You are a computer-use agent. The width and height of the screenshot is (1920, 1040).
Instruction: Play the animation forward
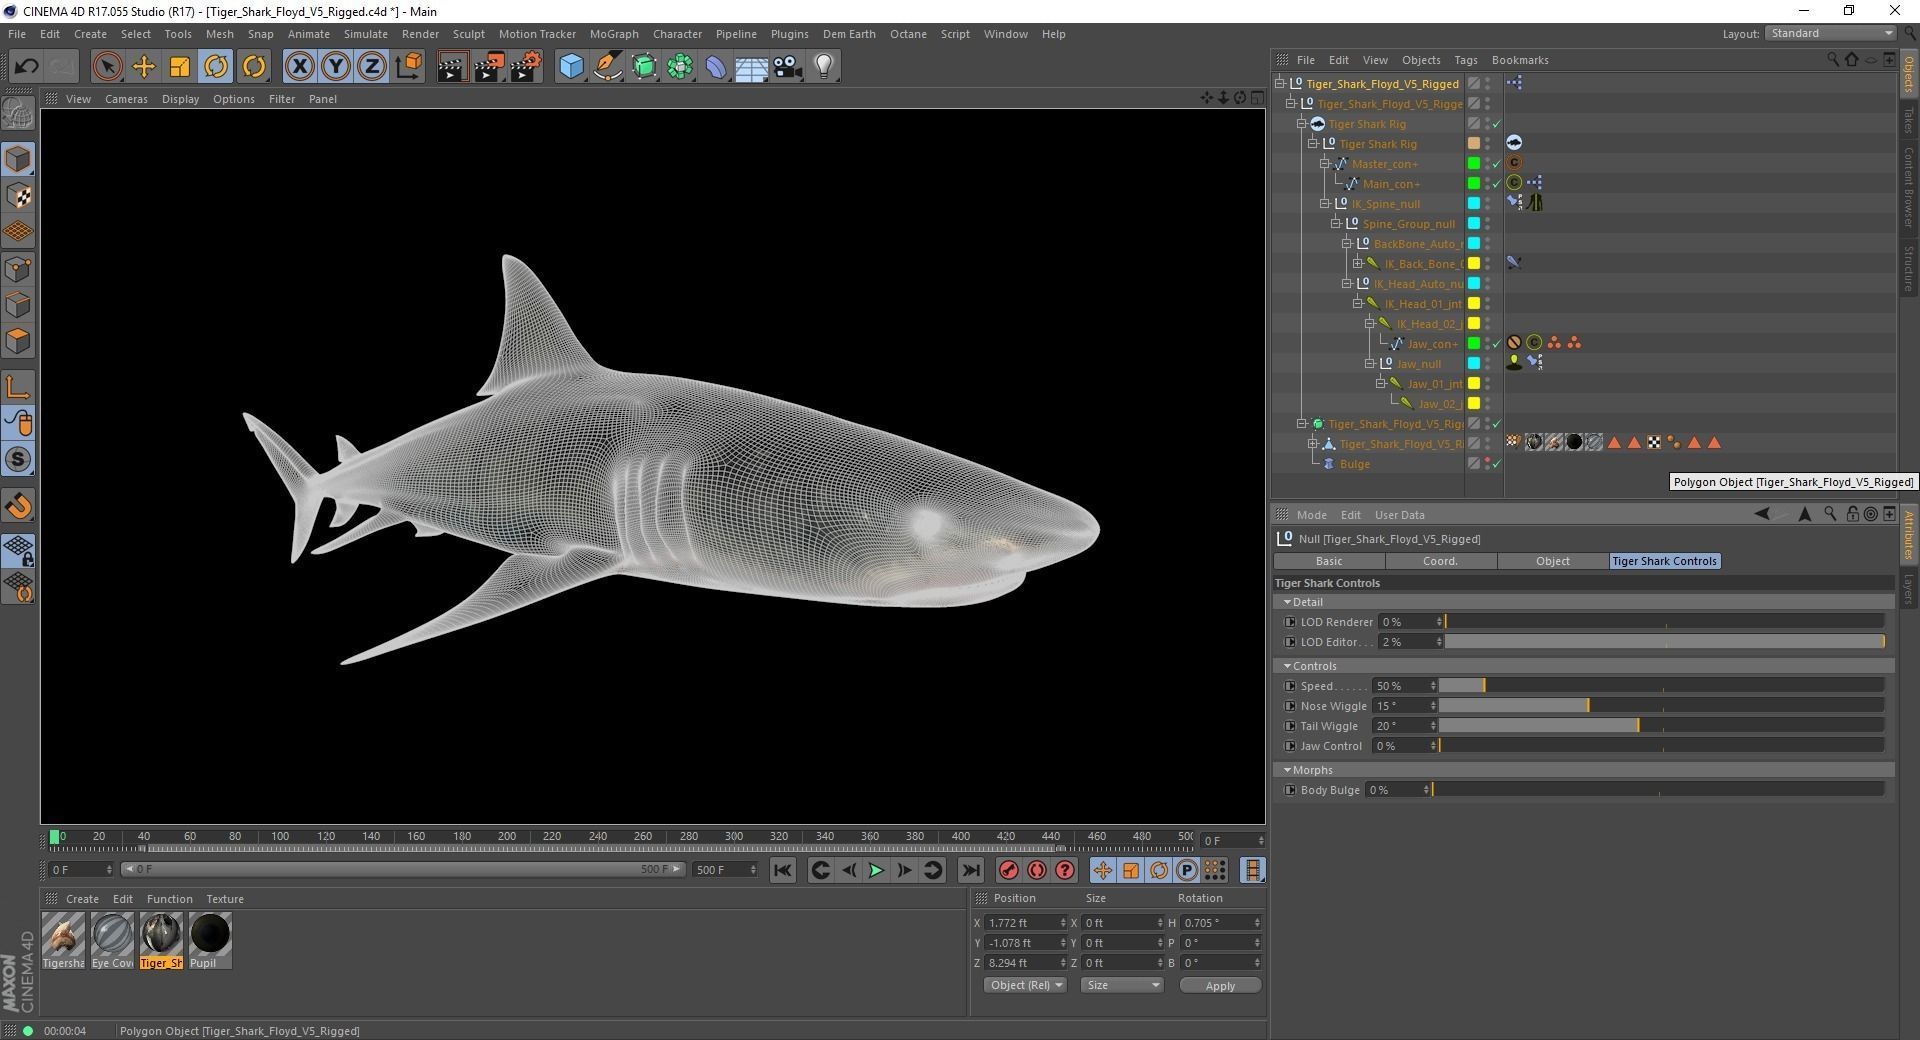876,870
